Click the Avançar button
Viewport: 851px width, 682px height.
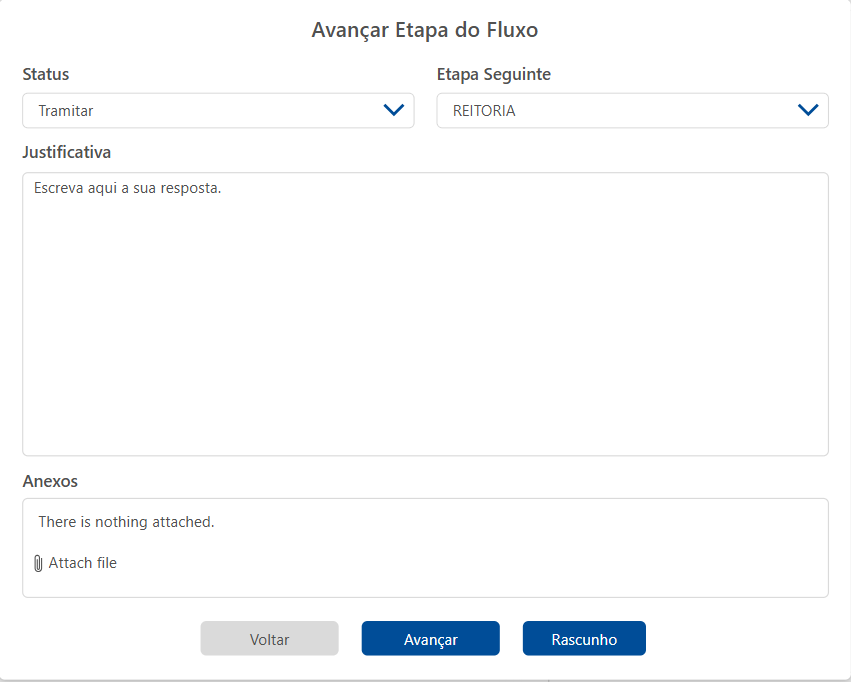coord(430,639)
